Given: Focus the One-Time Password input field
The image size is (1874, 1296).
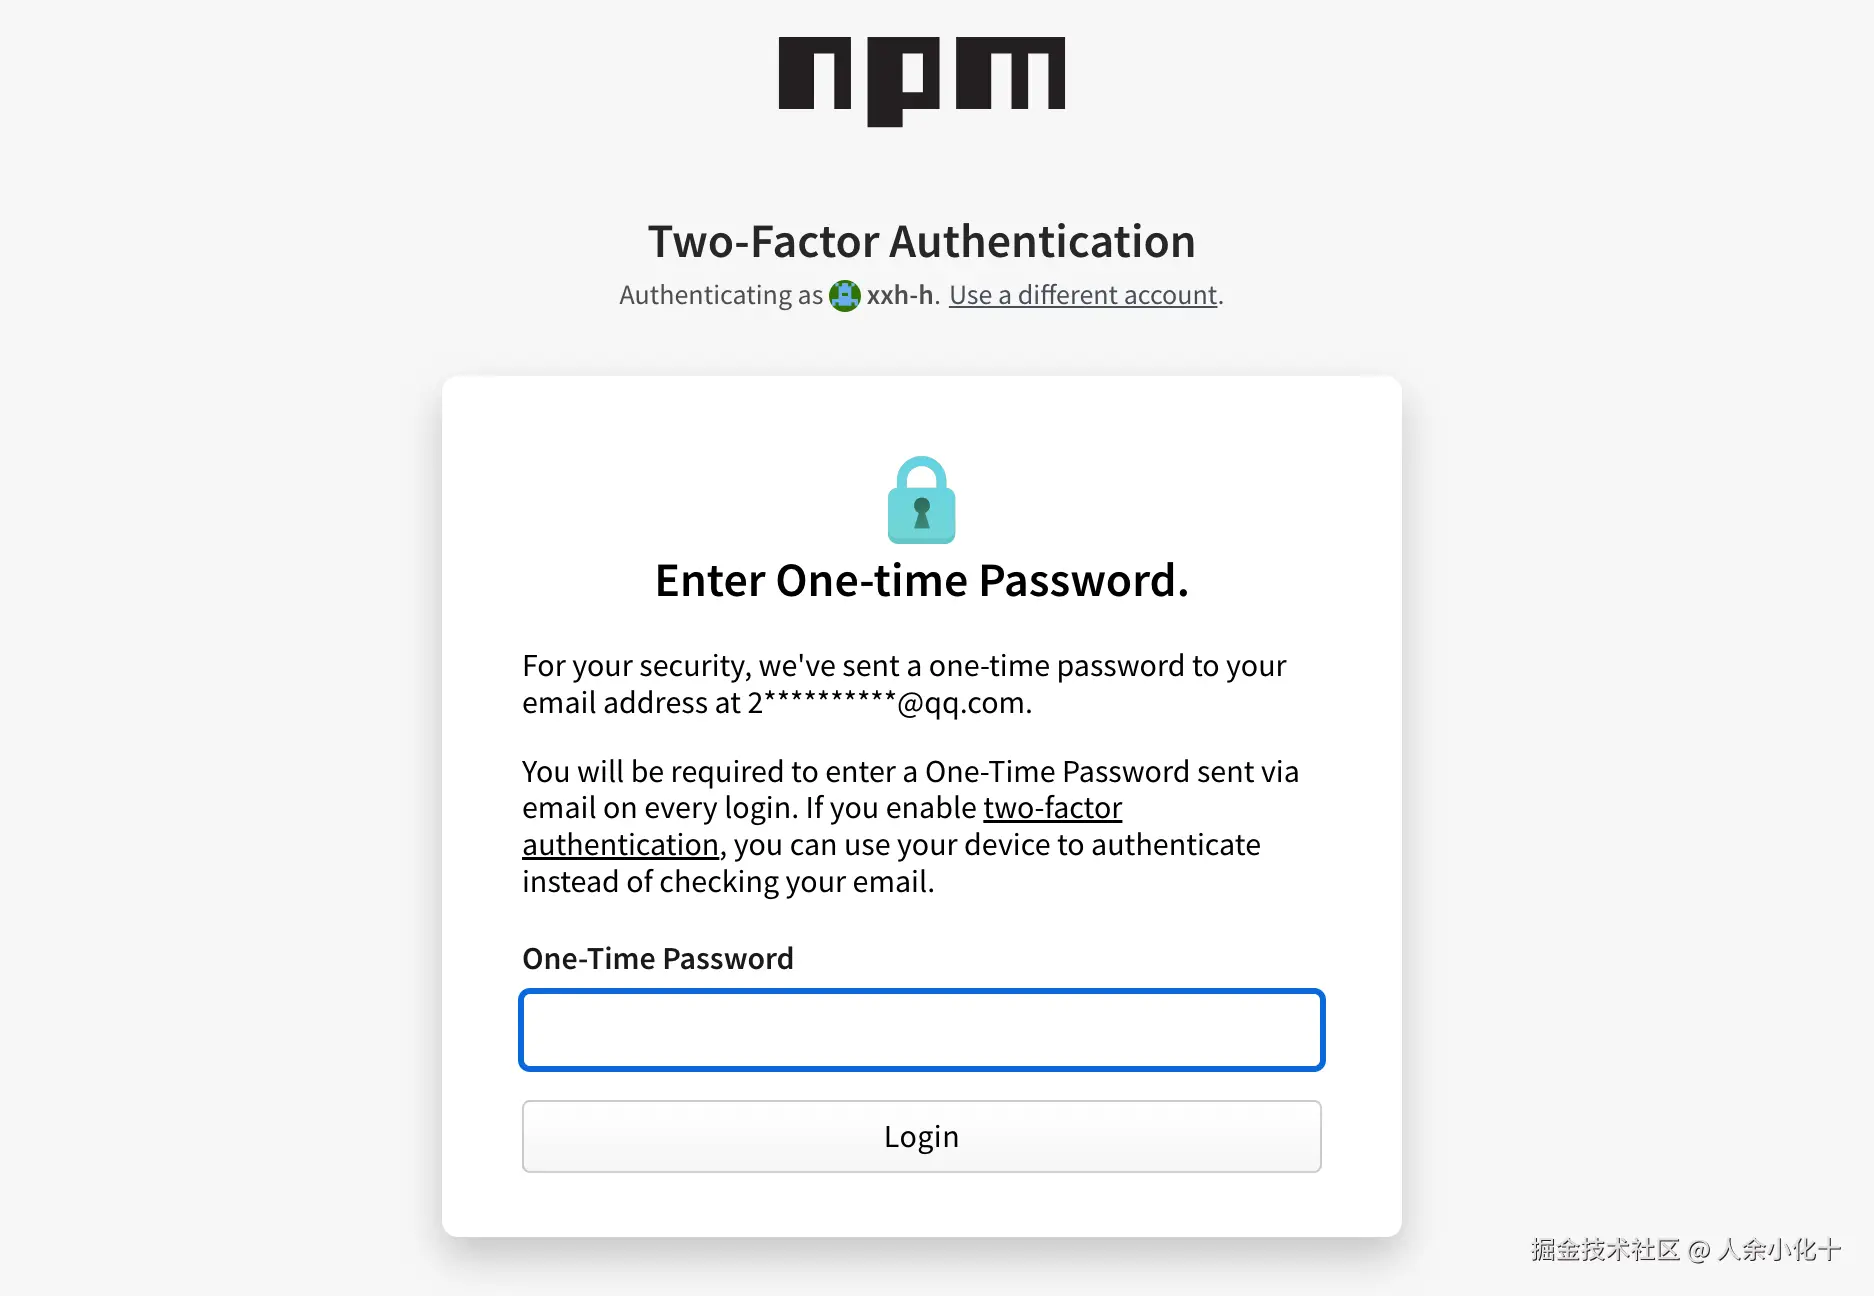Looking at the screenshot, I should pyautogui.click(x=921, y=1030).
